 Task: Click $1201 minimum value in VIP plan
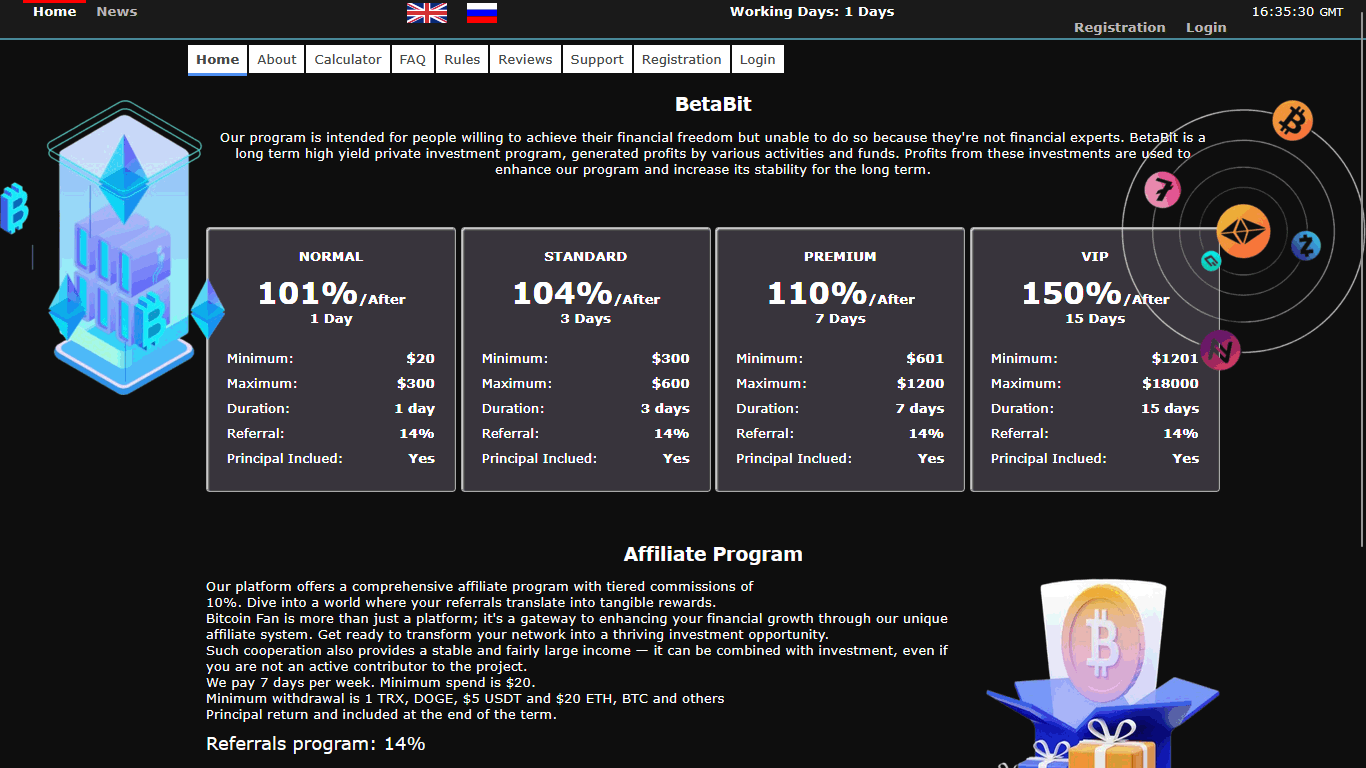pos(1175,359)
